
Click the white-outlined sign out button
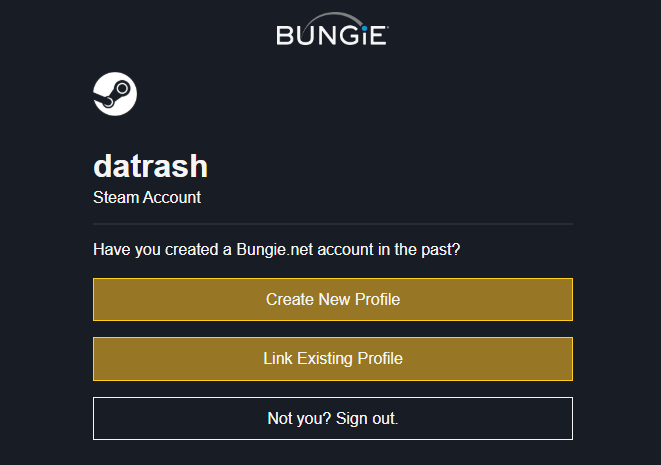[x=333, y=419]
